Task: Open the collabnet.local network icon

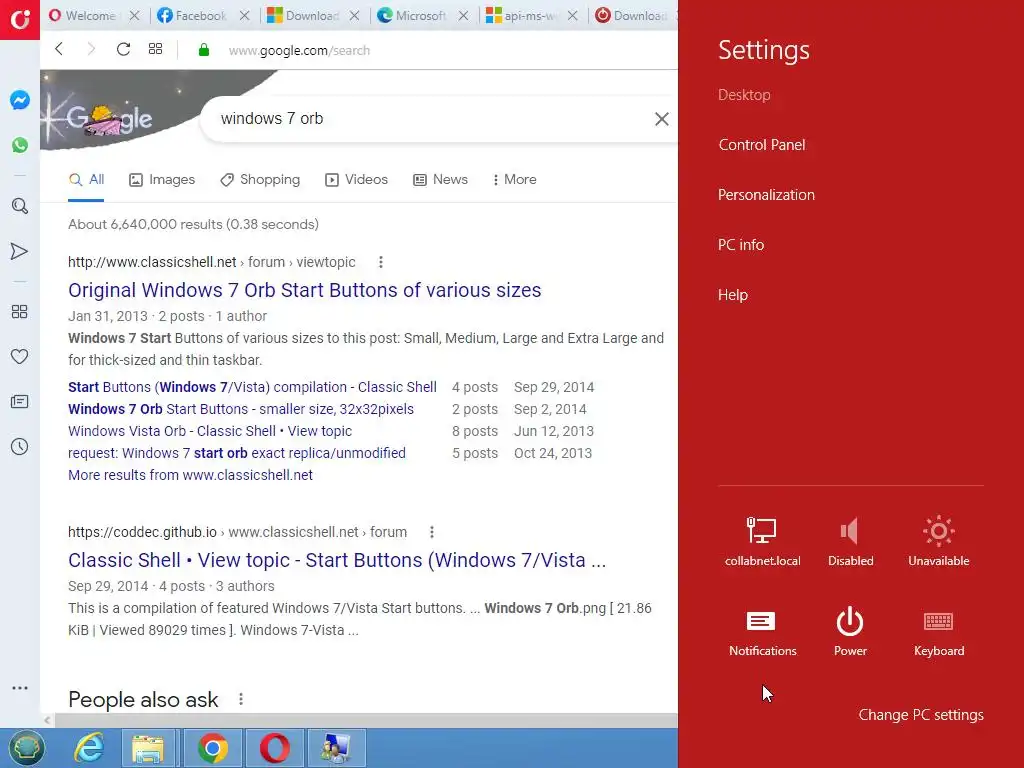Action: [x=762, y=541]
